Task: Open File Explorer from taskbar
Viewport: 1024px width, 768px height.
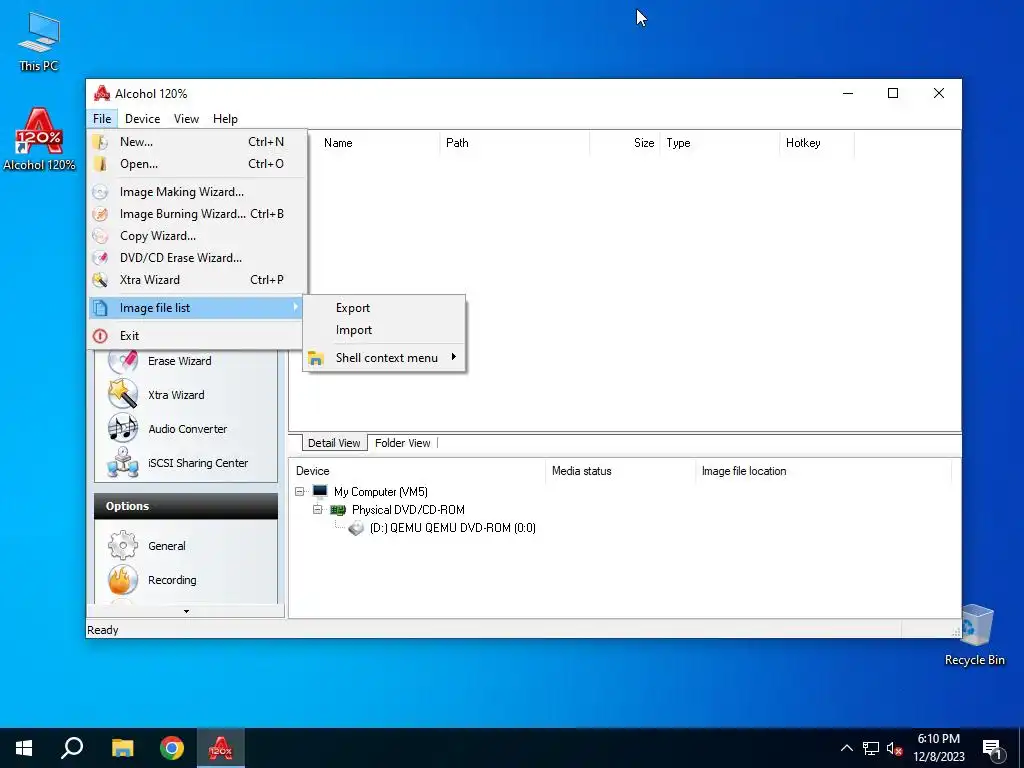Action: click(122, 748)
